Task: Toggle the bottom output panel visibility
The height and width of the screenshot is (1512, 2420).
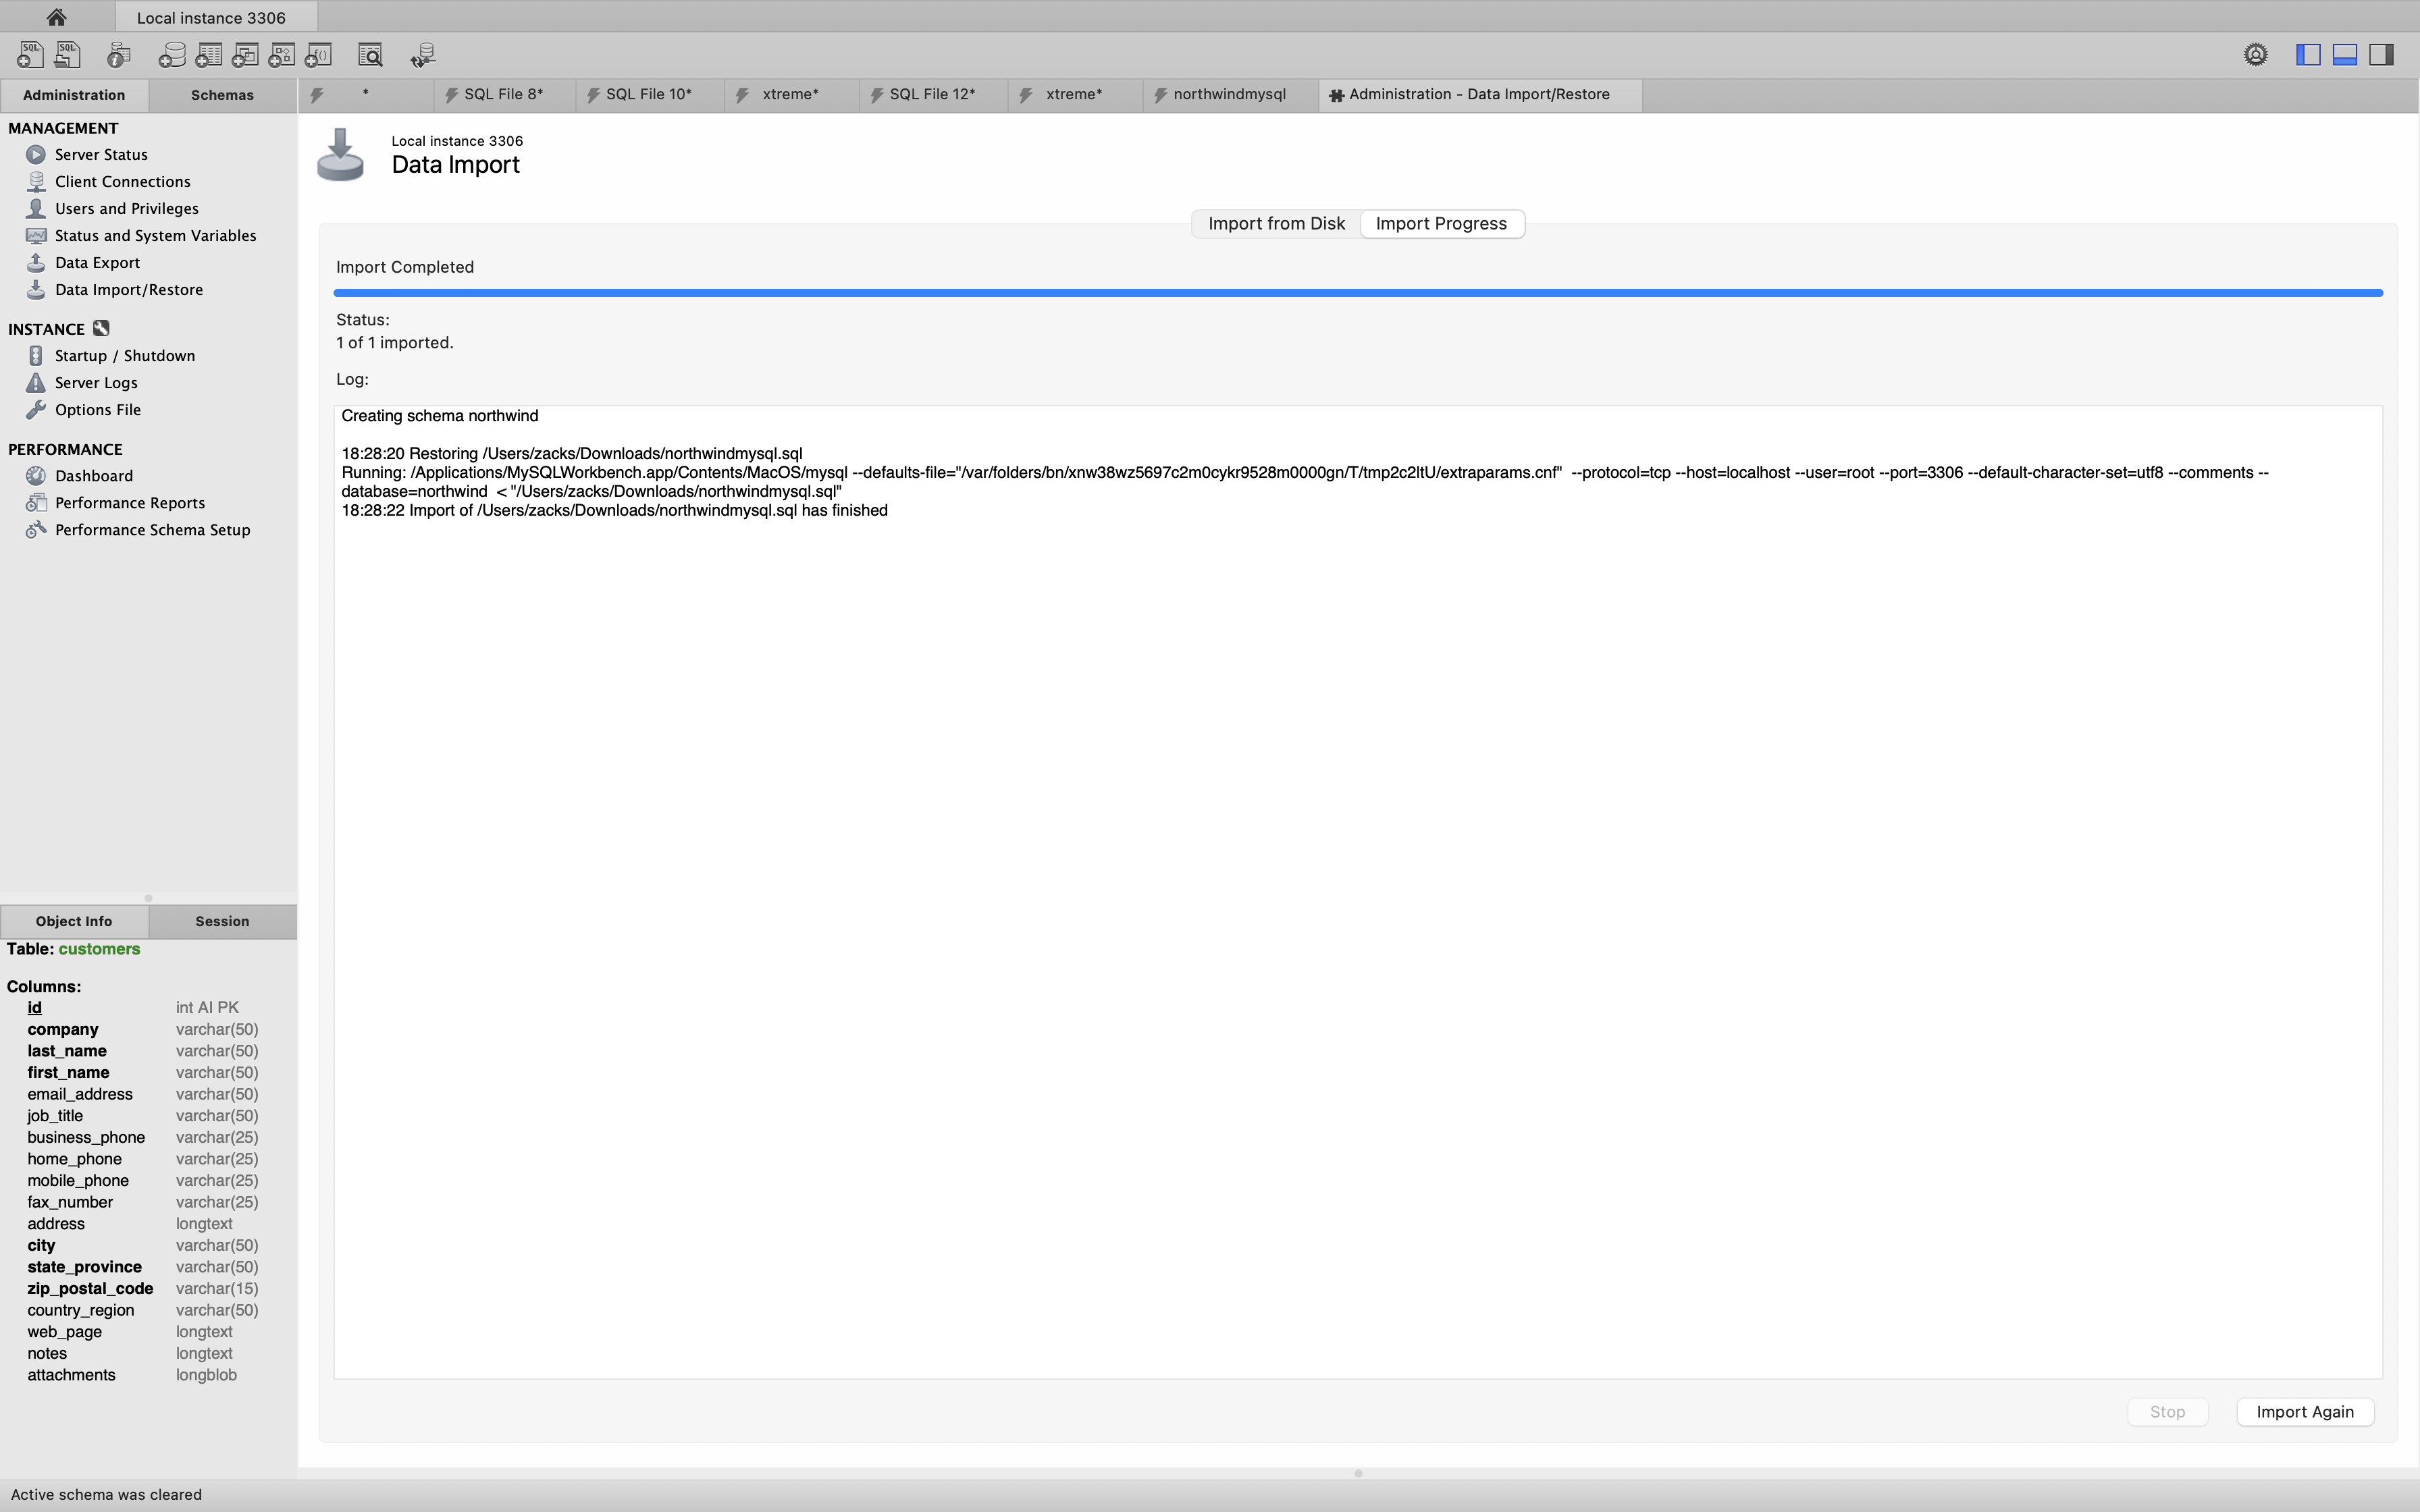Action: [2345, 55]
